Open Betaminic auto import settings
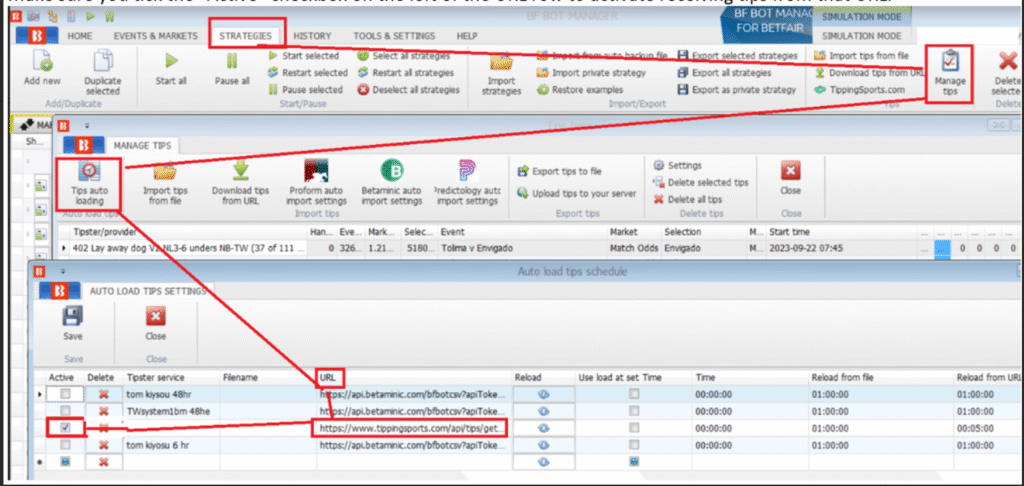The height and width of the screenshot is (486, 1024). click(x=392, y=184)
